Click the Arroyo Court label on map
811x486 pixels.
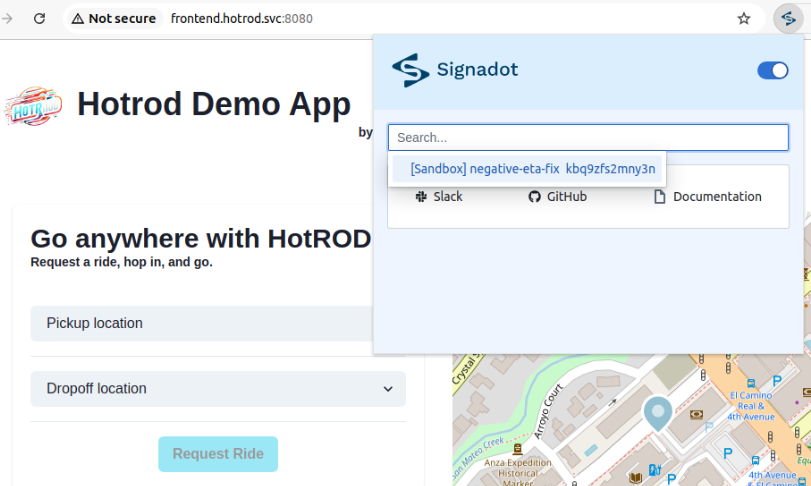(x=548, y=412)
